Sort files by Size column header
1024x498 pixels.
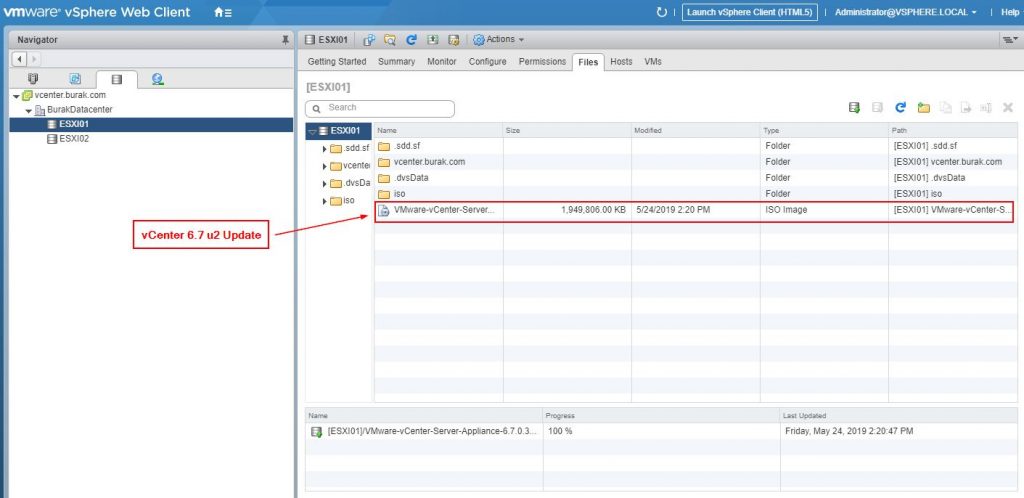567,131
